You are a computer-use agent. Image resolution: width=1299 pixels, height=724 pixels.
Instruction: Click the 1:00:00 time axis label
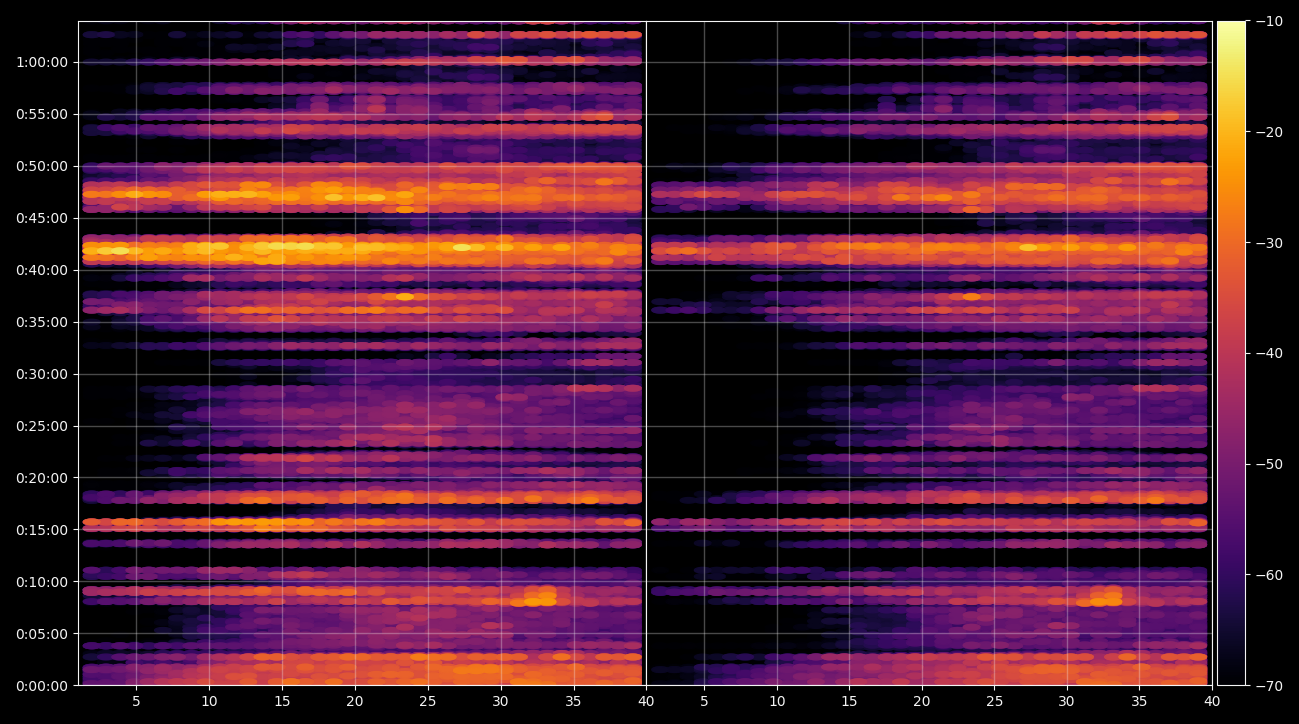pyautogui.click(x=42, y=62)
